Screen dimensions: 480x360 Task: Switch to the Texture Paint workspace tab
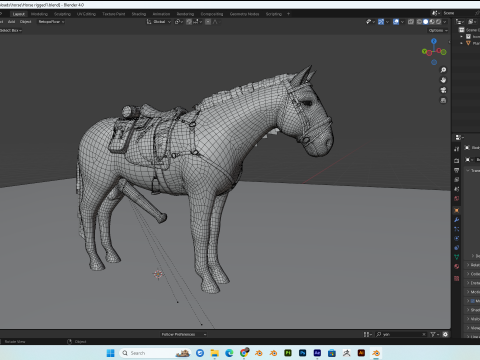[114, 14]
